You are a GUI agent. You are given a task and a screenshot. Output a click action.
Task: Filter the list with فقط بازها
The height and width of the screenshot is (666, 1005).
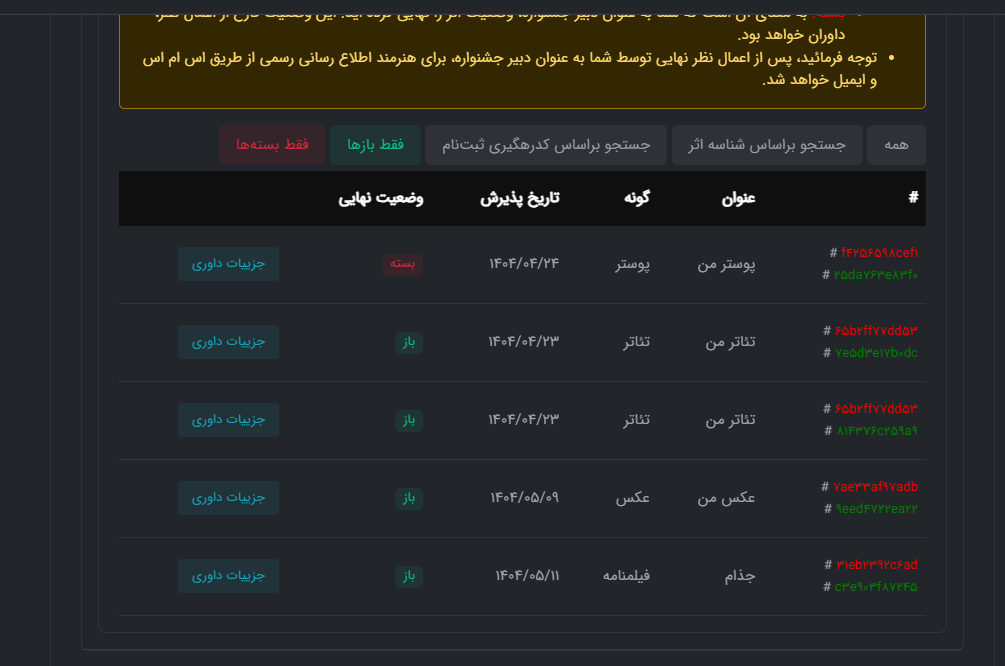click(x=376, y=145)
